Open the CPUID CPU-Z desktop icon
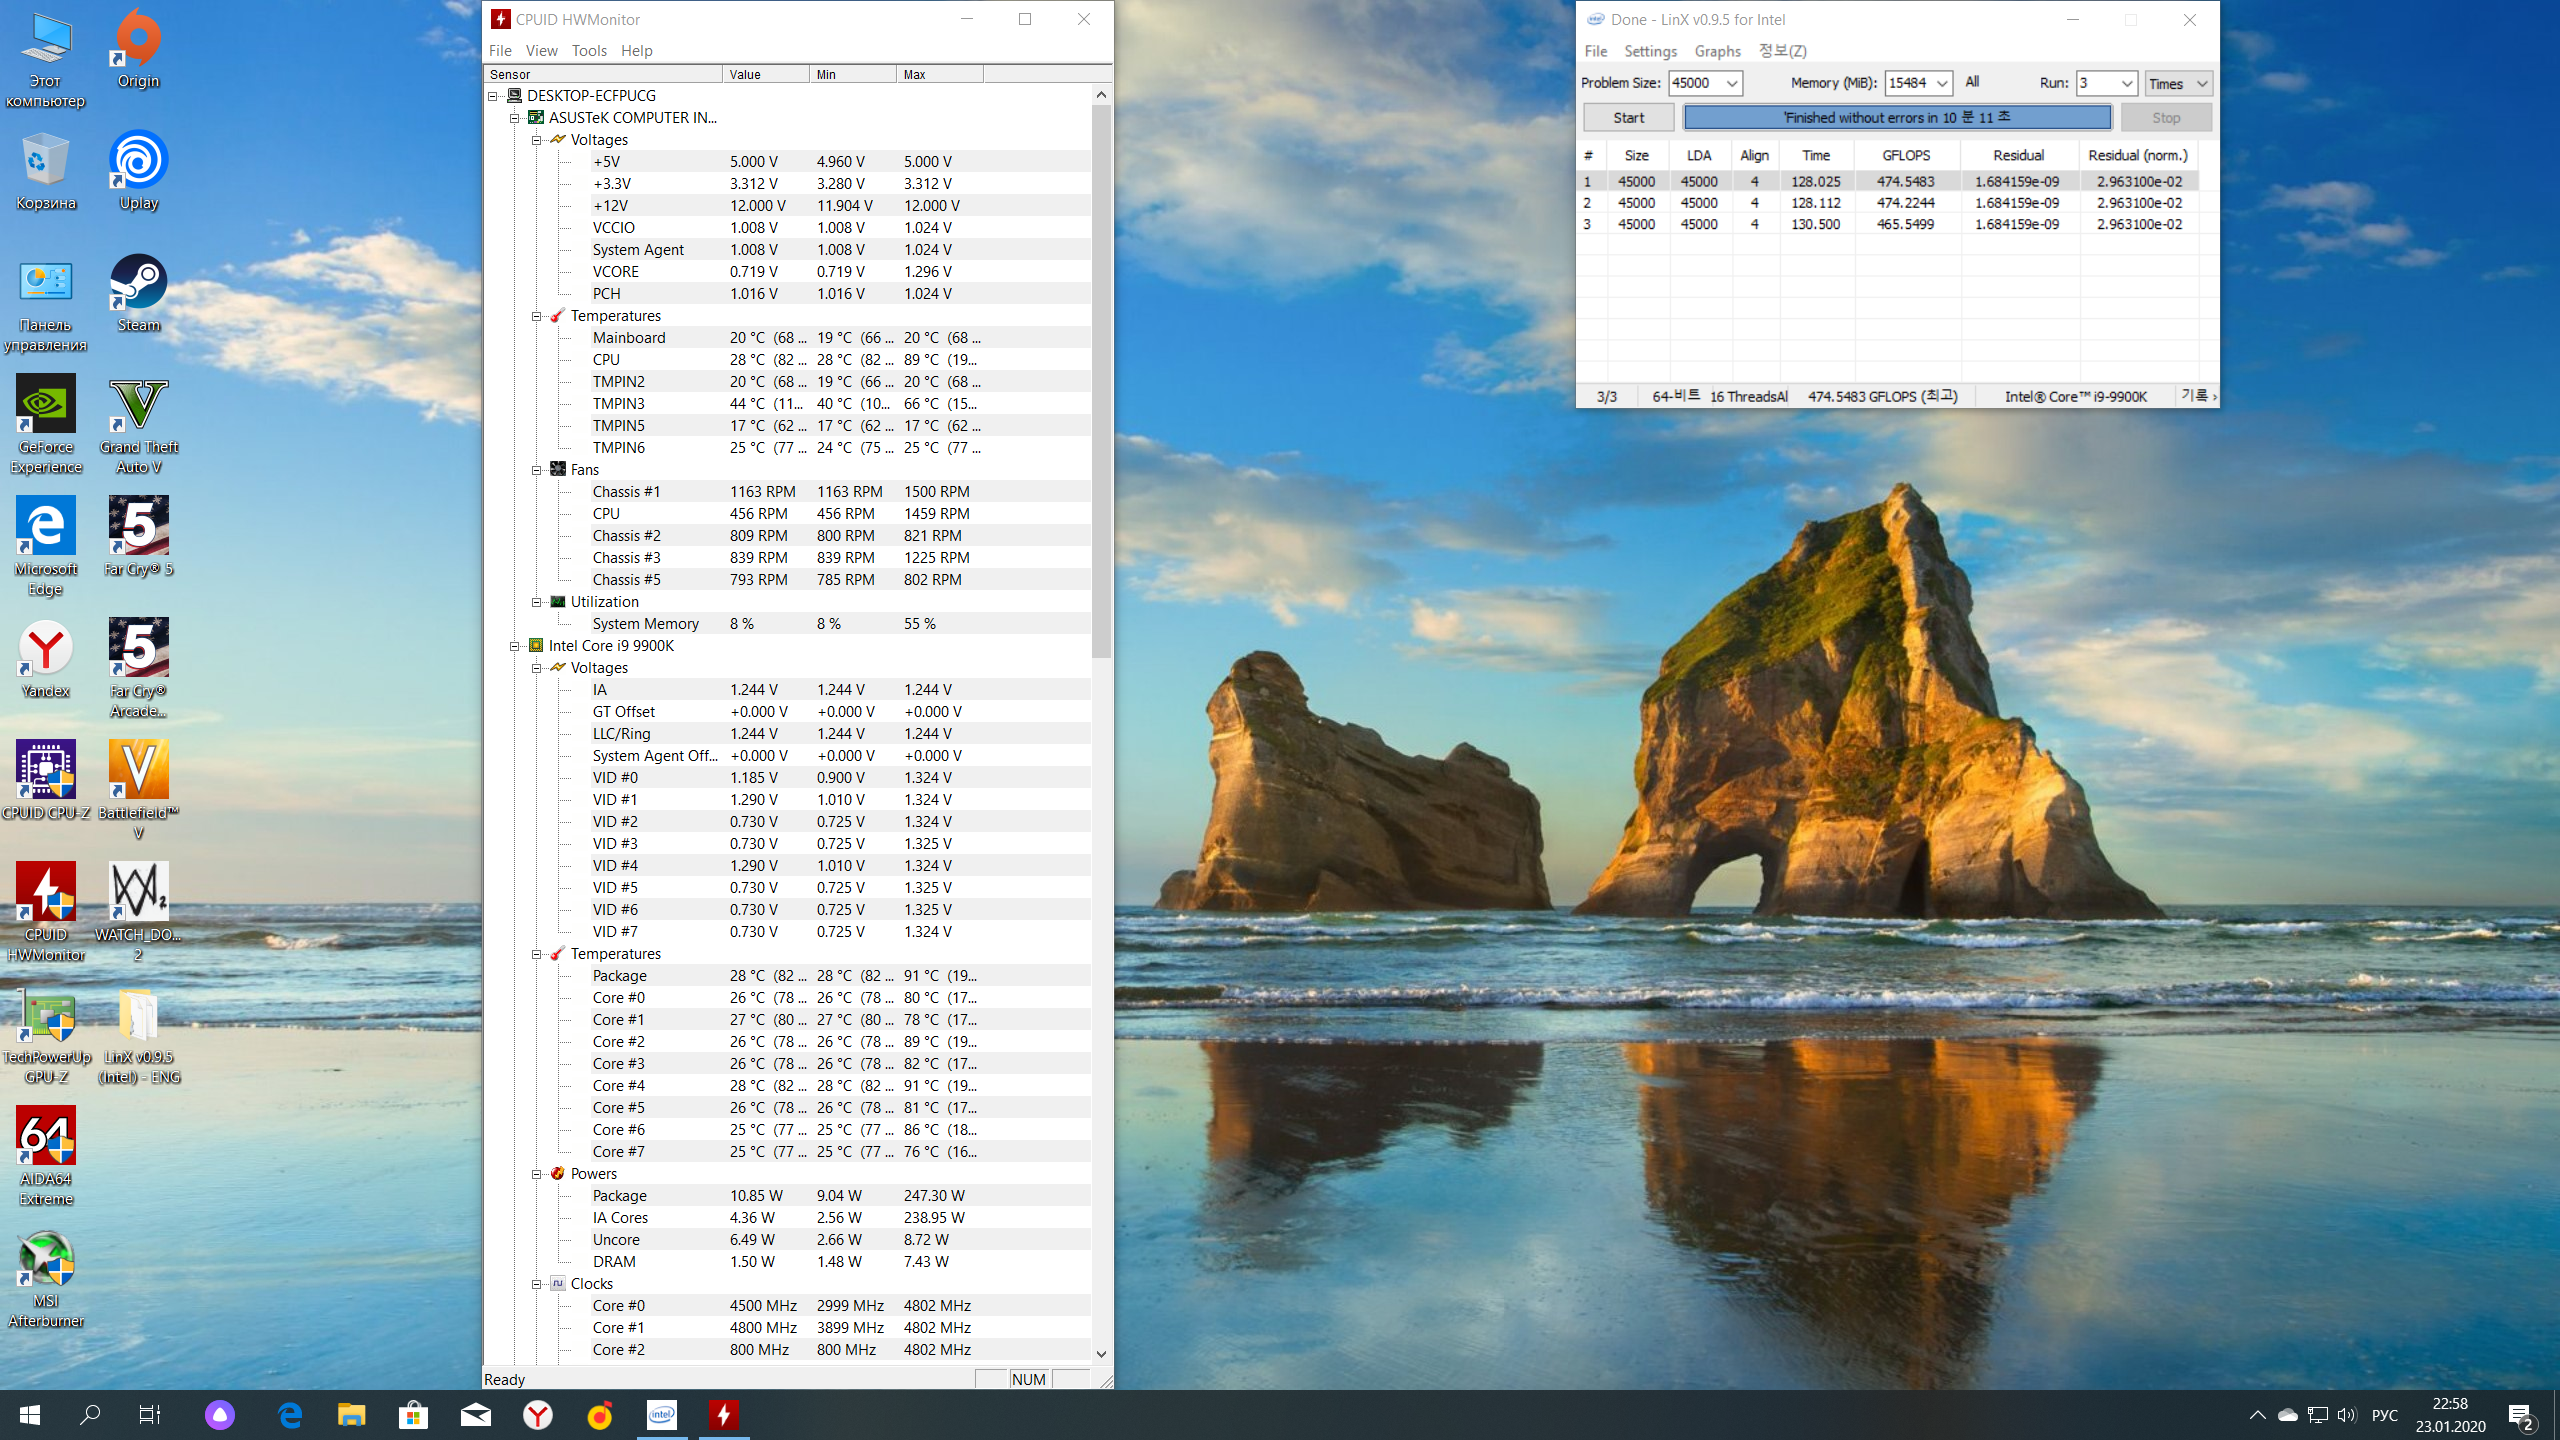Image resolution: width=2560 pixels, height=1440 pixels. click(x=46, y=778)
